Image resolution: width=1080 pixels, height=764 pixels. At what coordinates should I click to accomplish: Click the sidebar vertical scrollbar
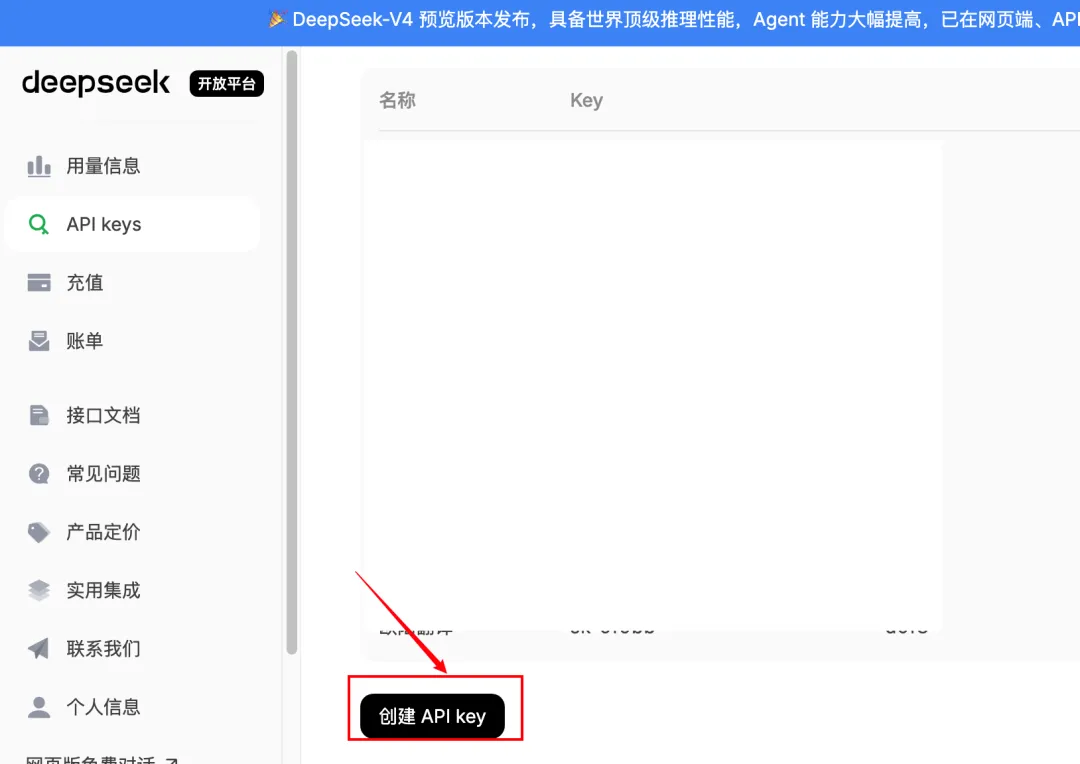[292, 351]
